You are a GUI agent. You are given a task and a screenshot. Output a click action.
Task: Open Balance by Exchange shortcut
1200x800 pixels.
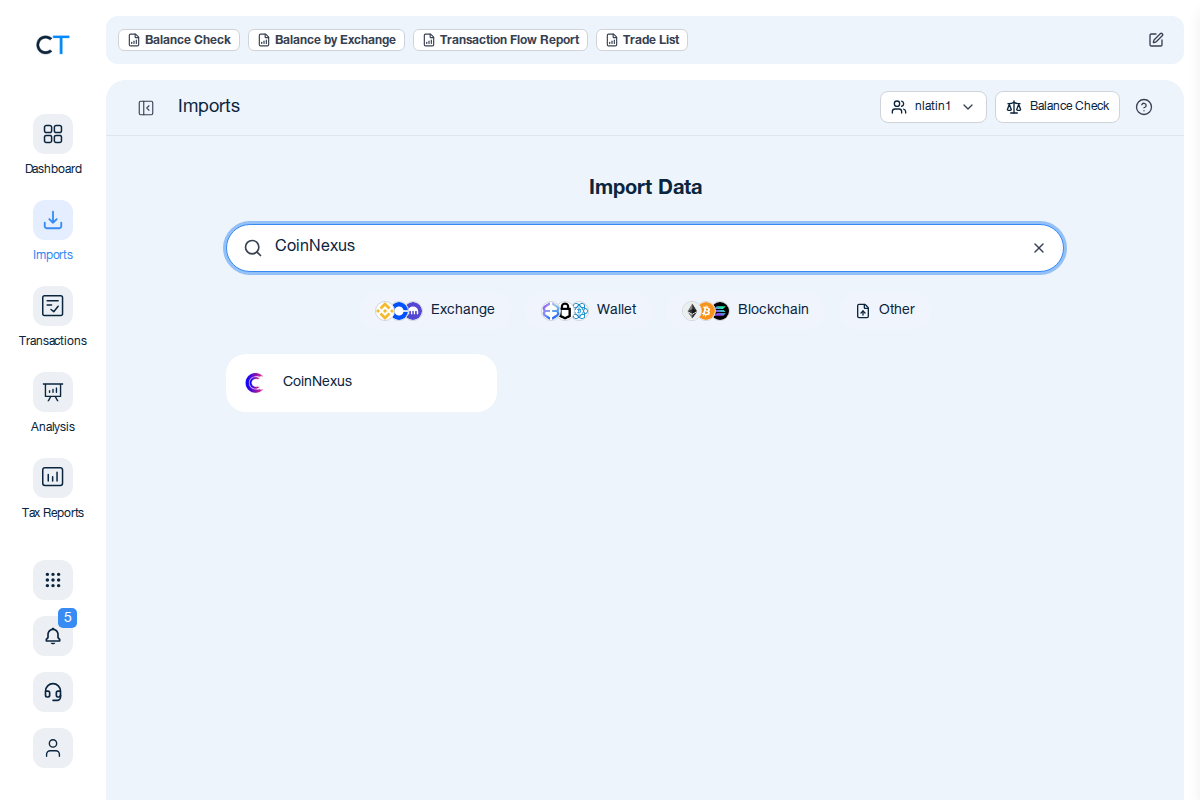tap(326, 40)
